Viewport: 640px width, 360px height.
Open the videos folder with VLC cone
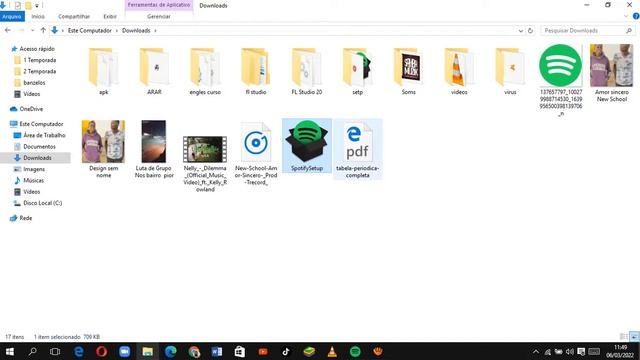pyautogui.click(x=459, y=71)
